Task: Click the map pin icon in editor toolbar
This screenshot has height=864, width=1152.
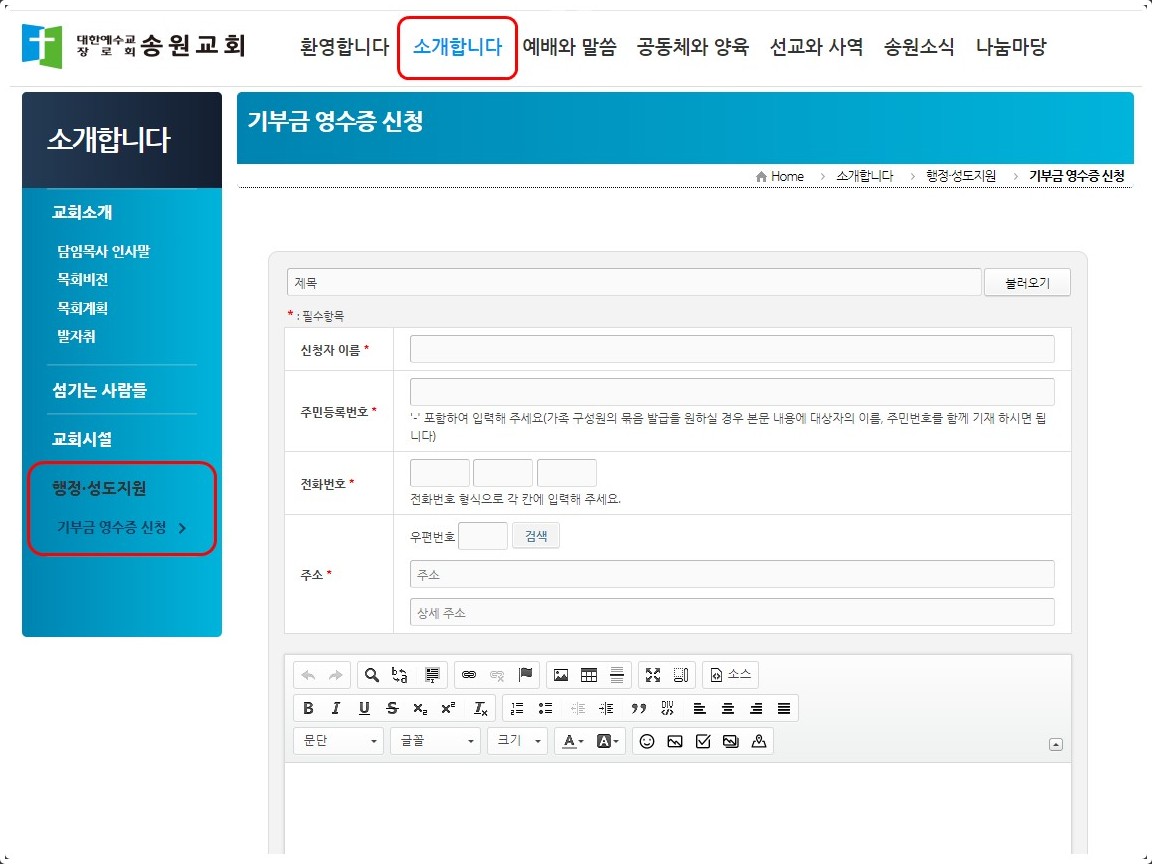Action: tap(759, 741)
